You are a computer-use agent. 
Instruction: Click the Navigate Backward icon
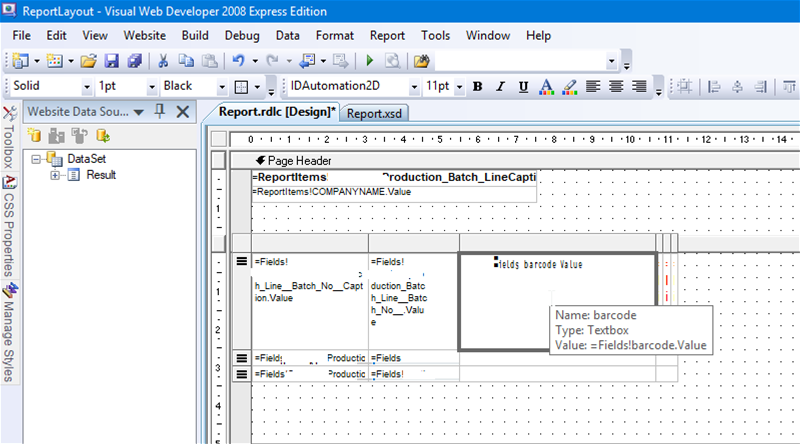[x=307, y=61]
